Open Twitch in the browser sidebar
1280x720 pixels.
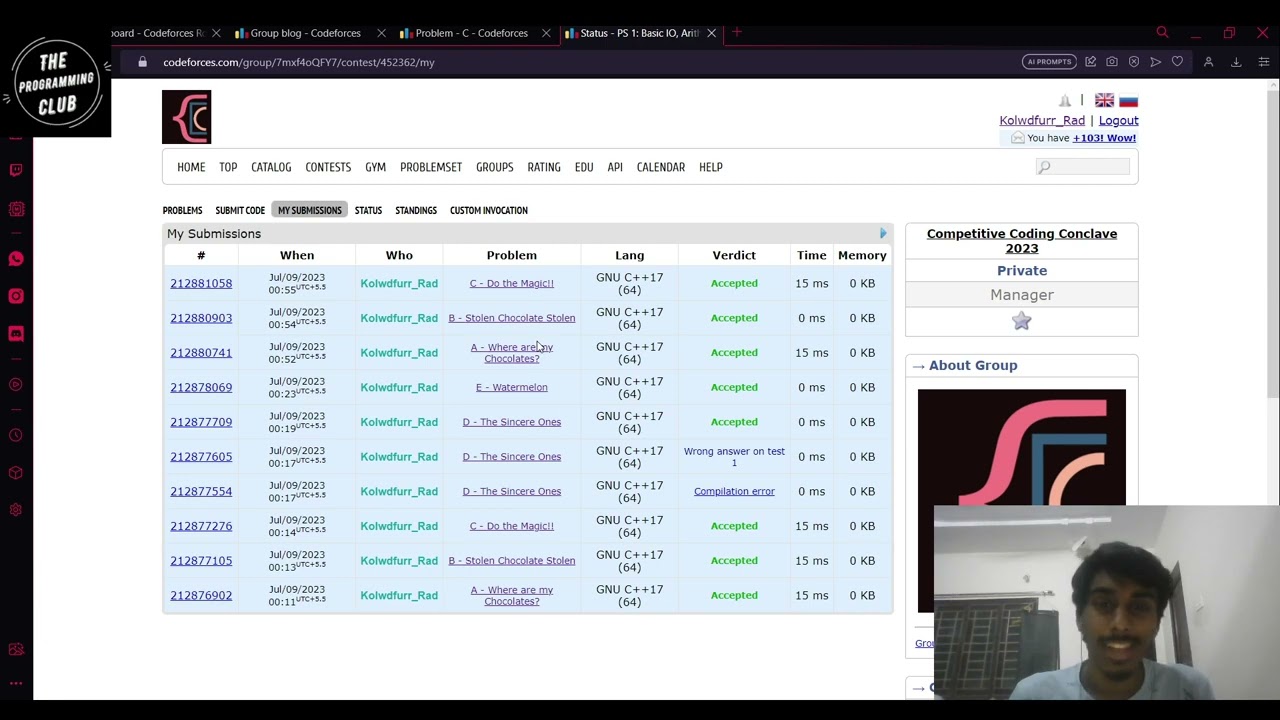(x=16, y=170)
